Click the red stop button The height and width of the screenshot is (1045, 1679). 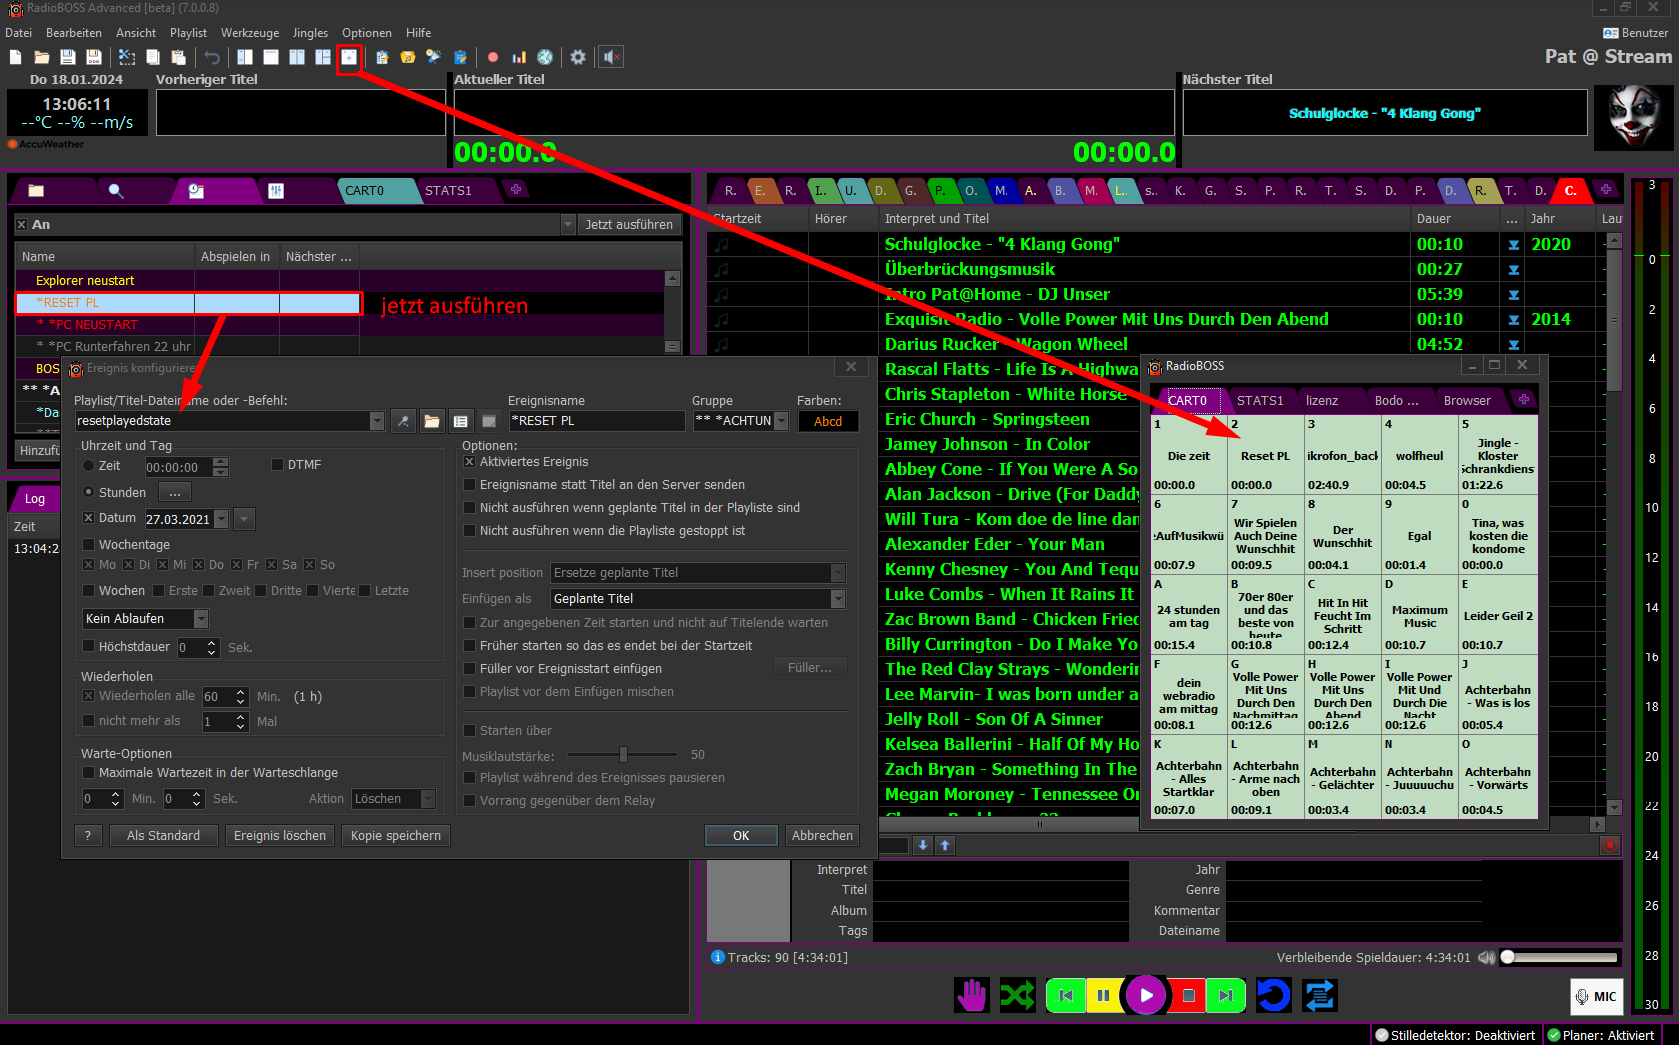tap(1189, 995)
